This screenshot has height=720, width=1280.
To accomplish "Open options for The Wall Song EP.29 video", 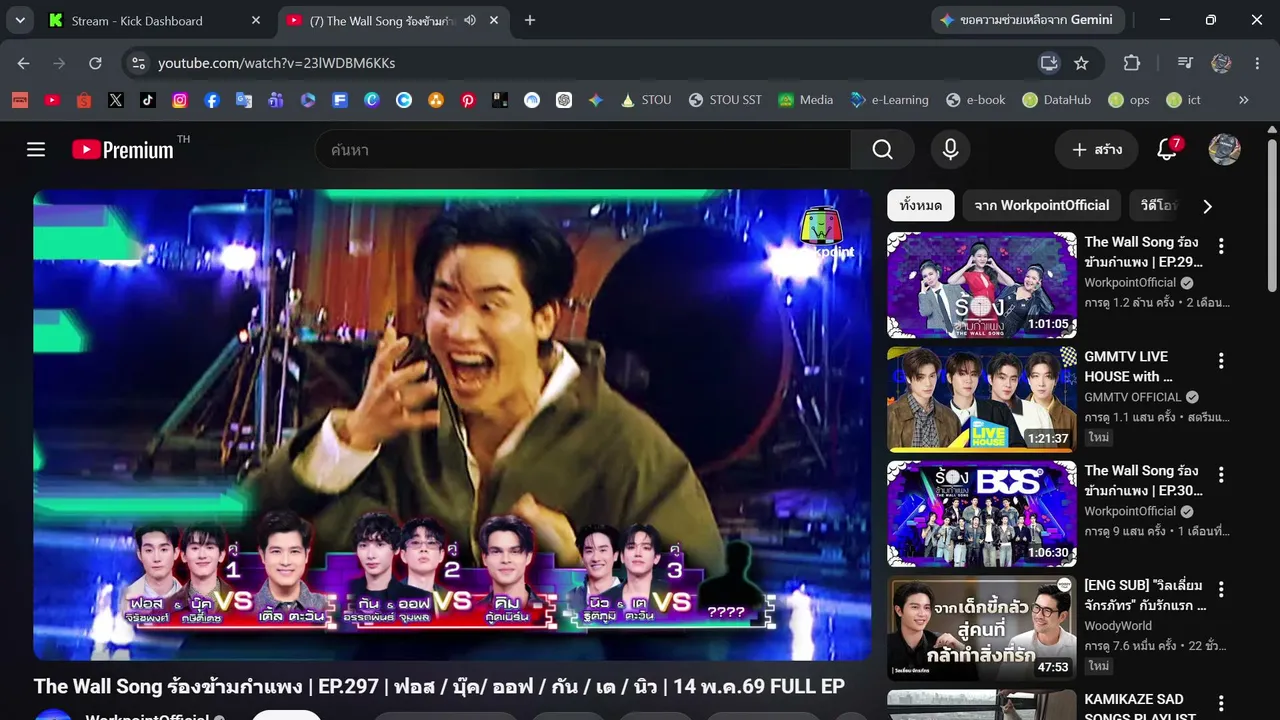I will (1220, 245).
